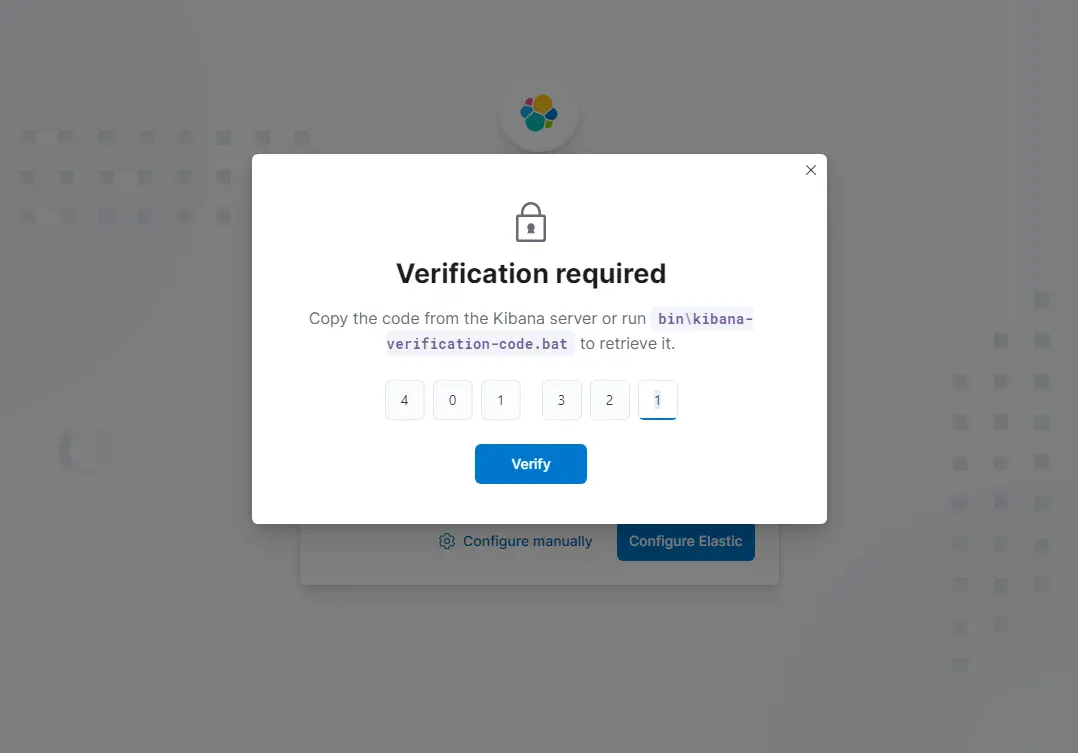Click the third digit box showing 1

[500, 399]
